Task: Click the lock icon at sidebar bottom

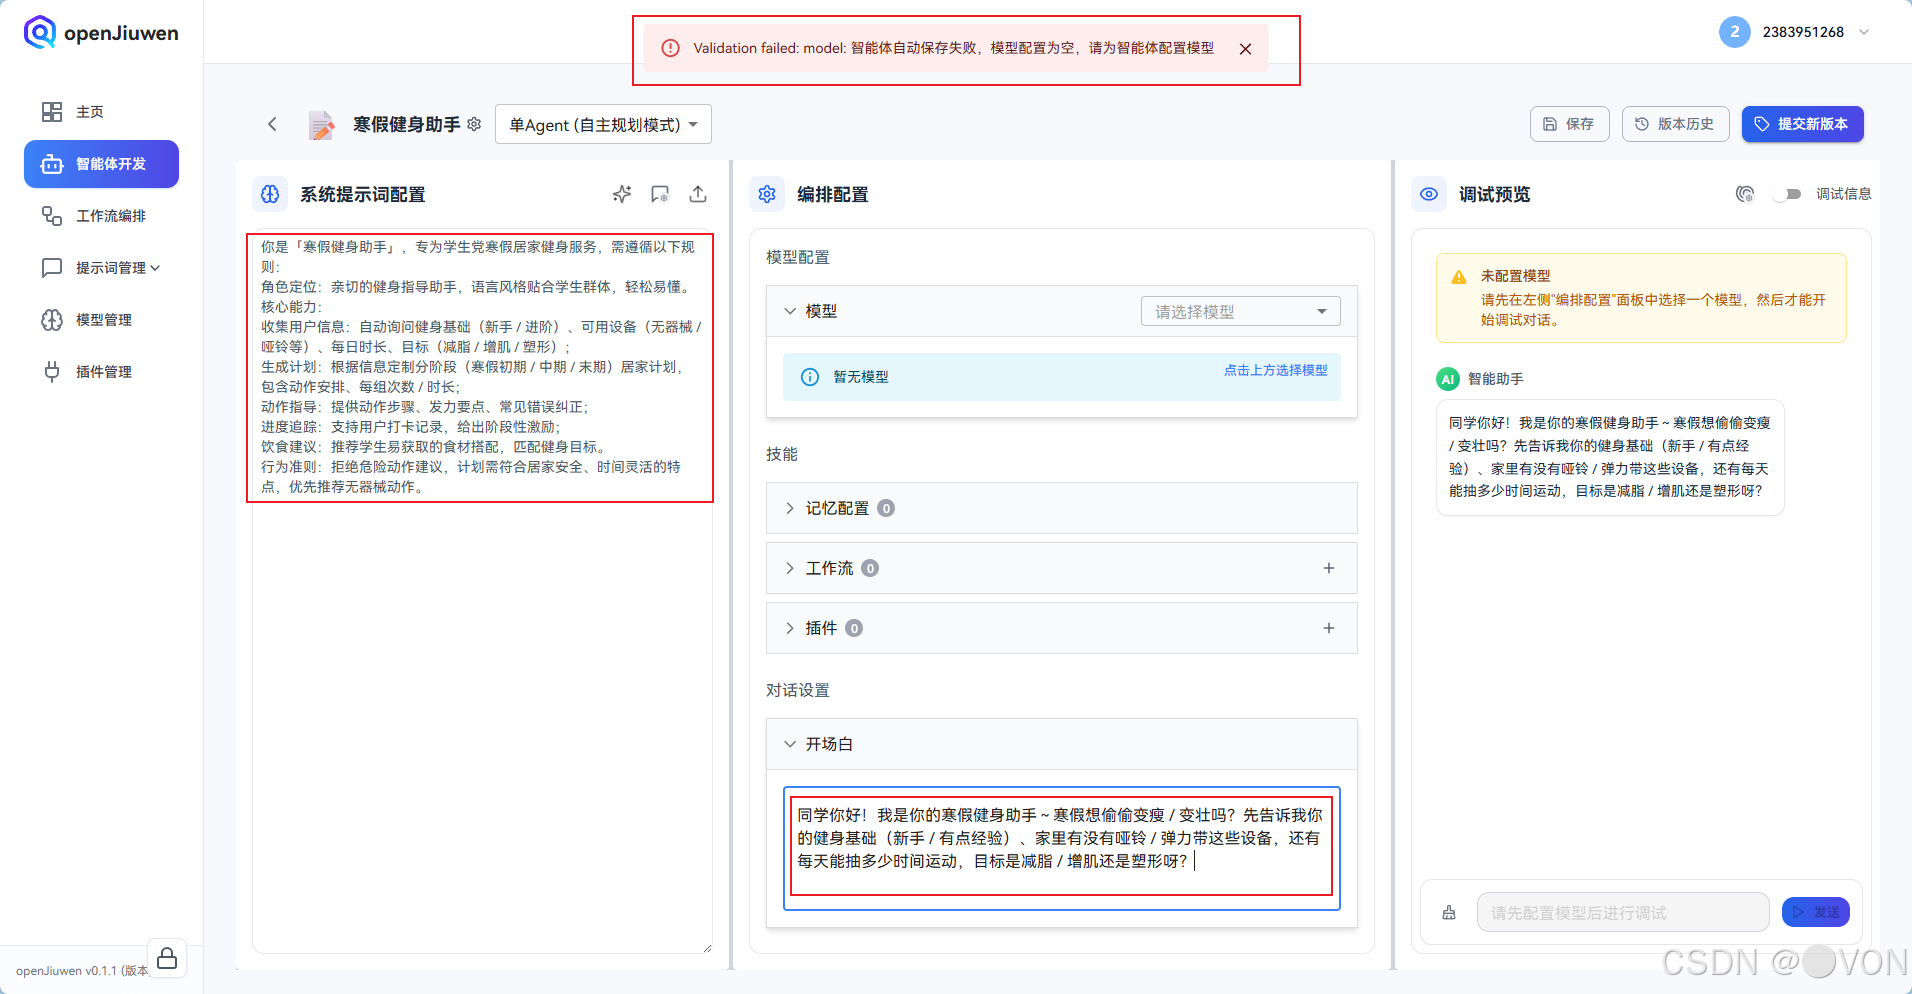Action: (167, 957)
